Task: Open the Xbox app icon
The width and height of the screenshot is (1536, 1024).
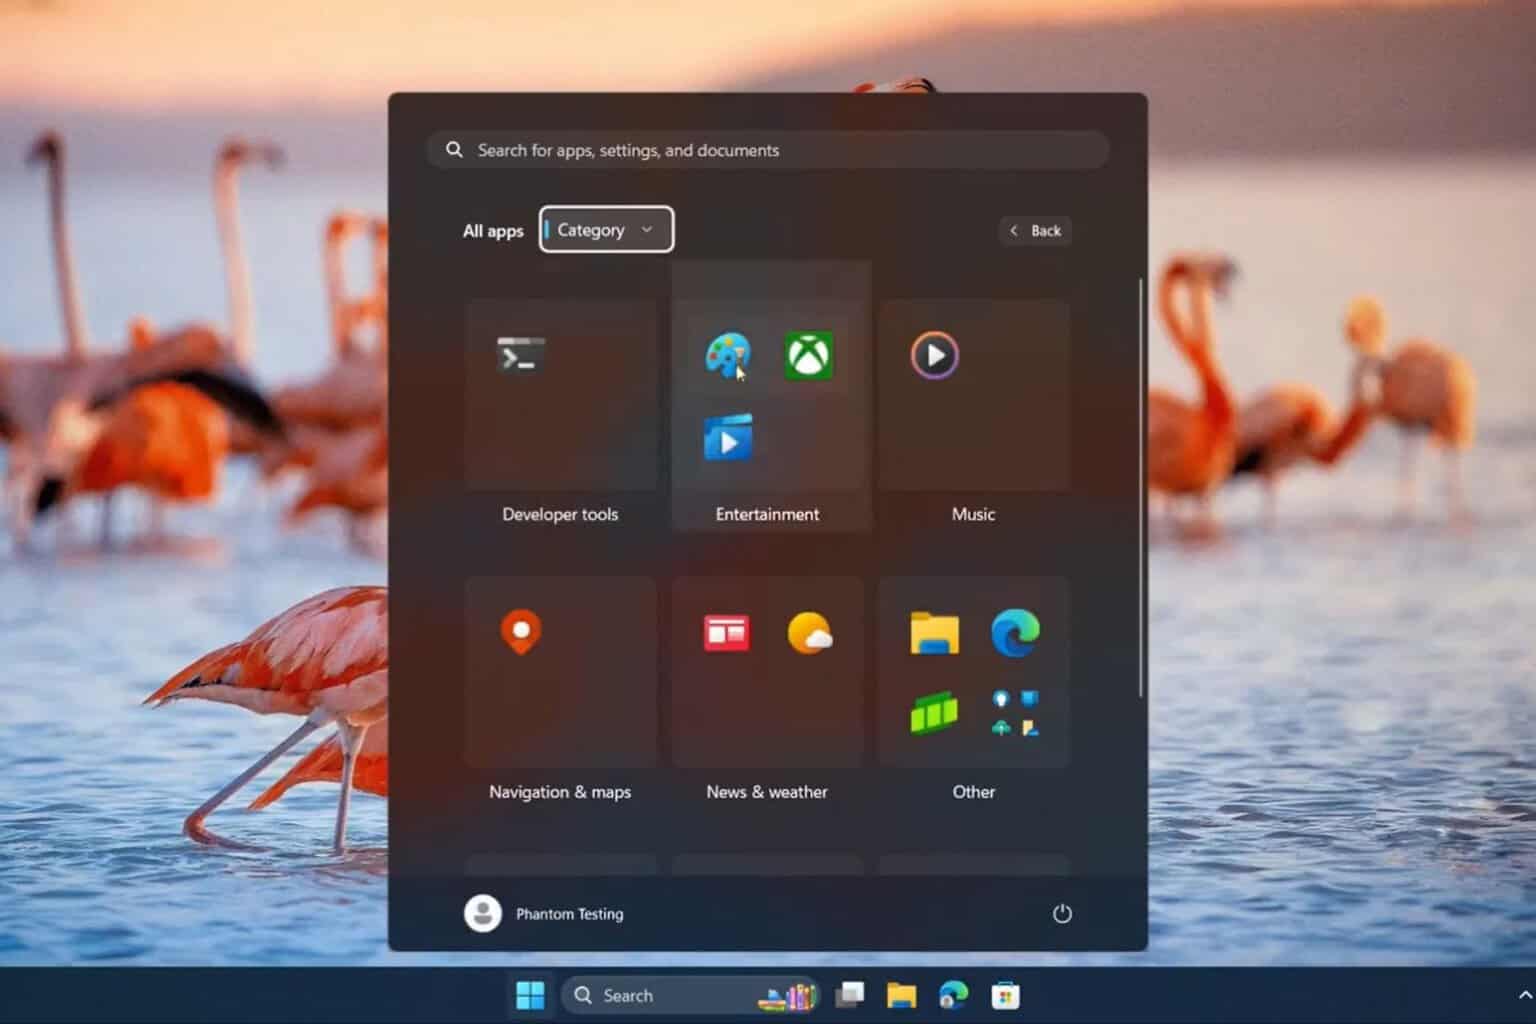Action: [809, 355]
